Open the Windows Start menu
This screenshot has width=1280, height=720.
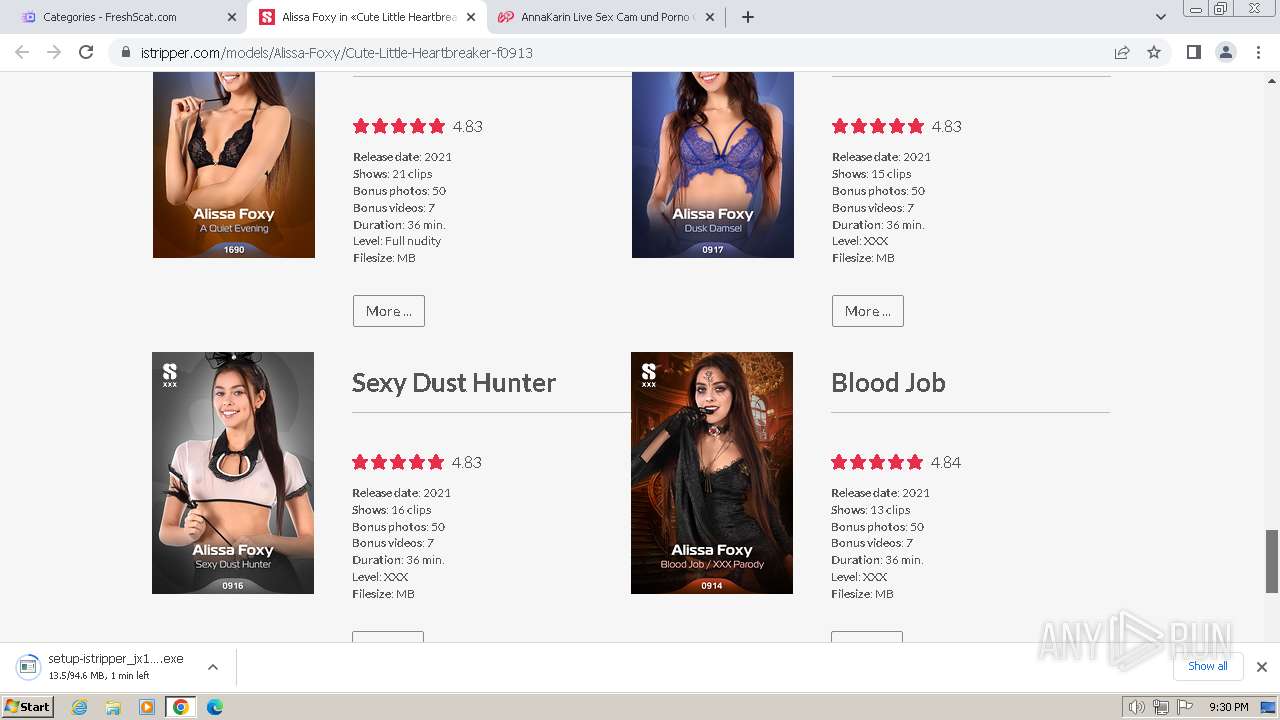[27, 706]
